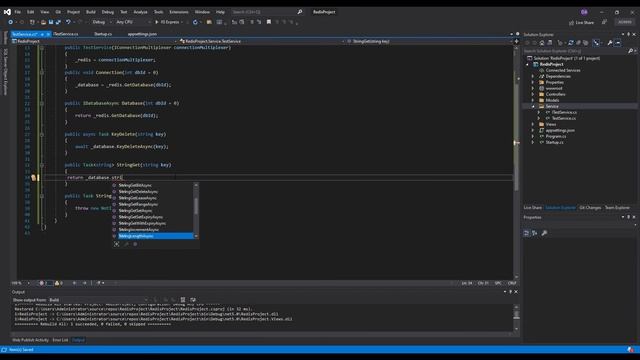Screen dimensions: 640x360
Task: Switch to the appsettings.json editor tab
Action: coord(142,34)
